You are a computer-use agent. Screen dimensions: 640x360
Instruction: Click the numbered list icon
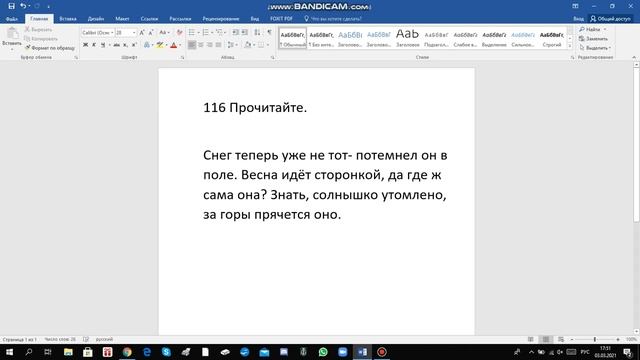point(205,32)
